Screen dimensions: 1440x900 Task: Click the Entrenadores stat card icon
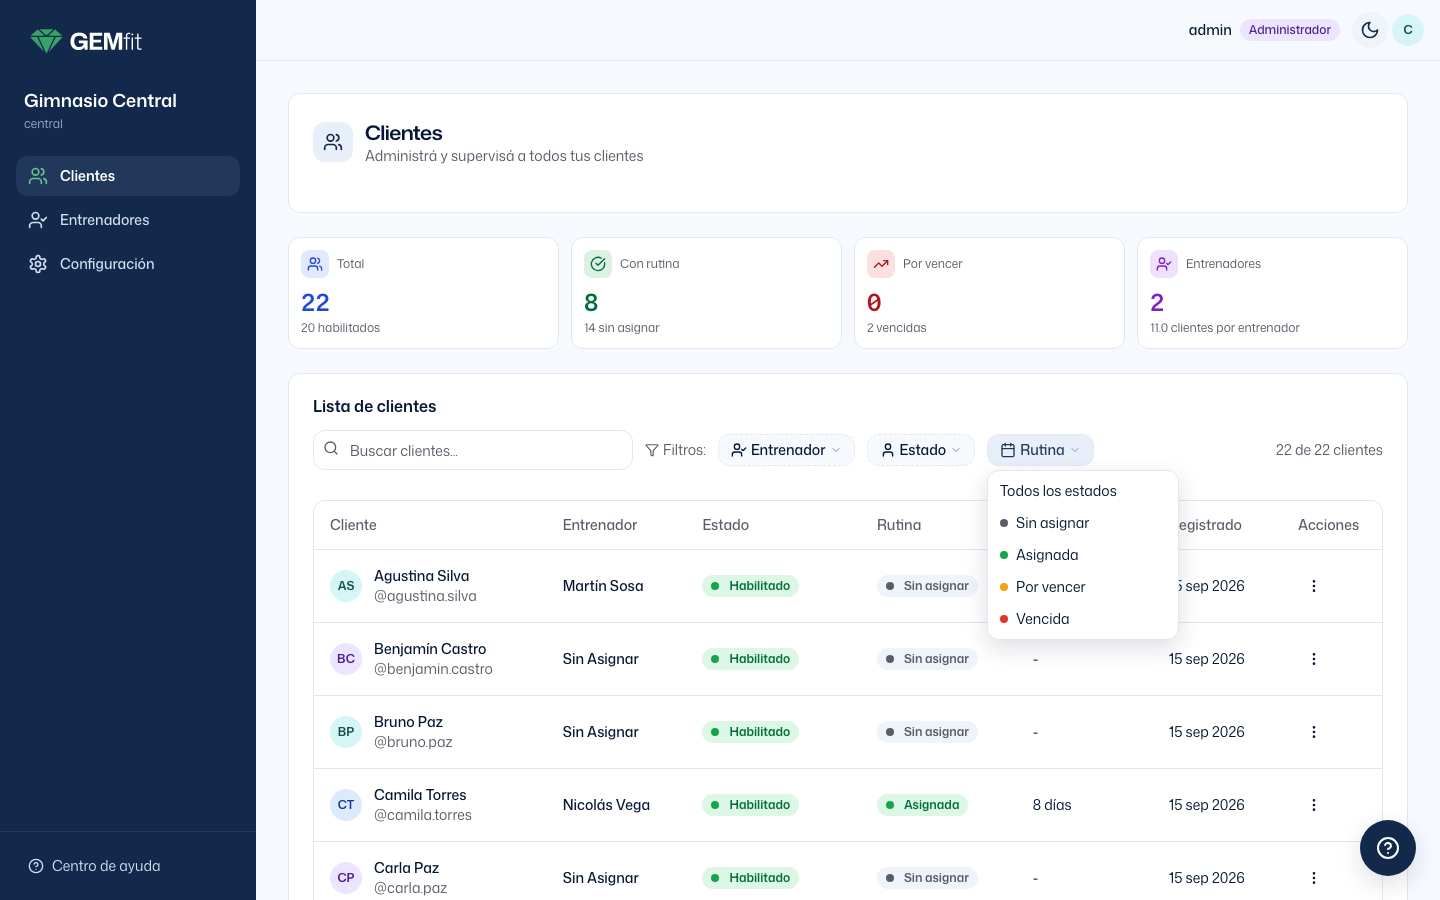(1164, 264)
